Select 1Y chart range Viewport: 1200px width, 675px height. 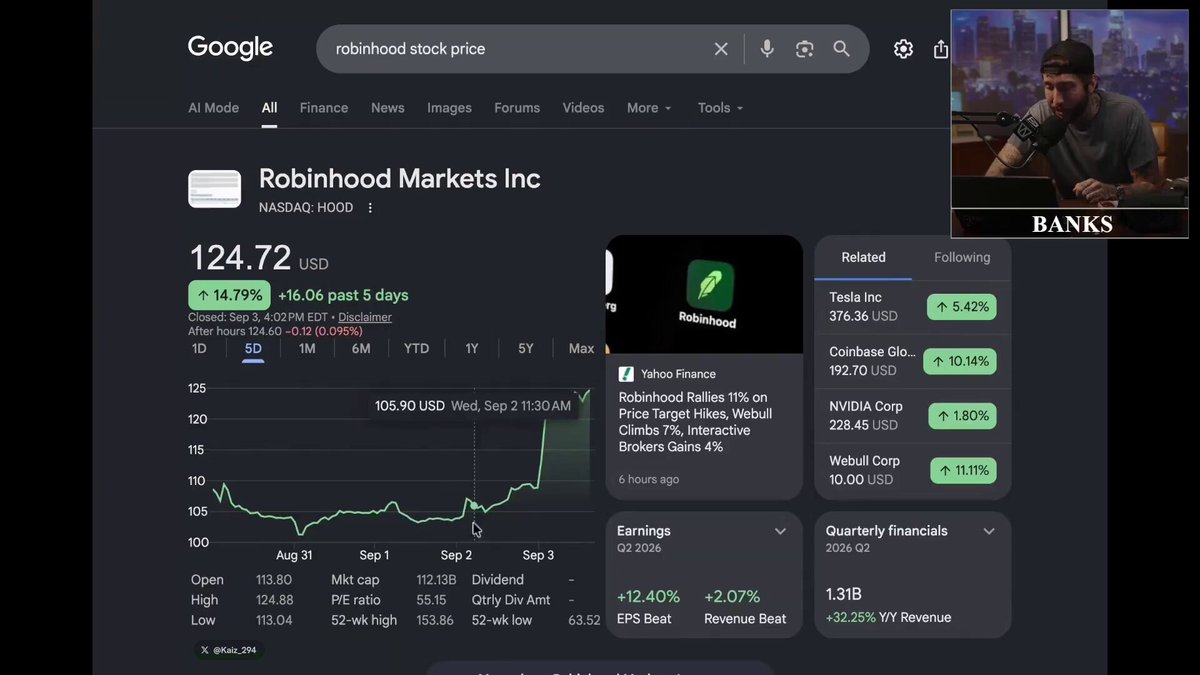click(472, 348)
